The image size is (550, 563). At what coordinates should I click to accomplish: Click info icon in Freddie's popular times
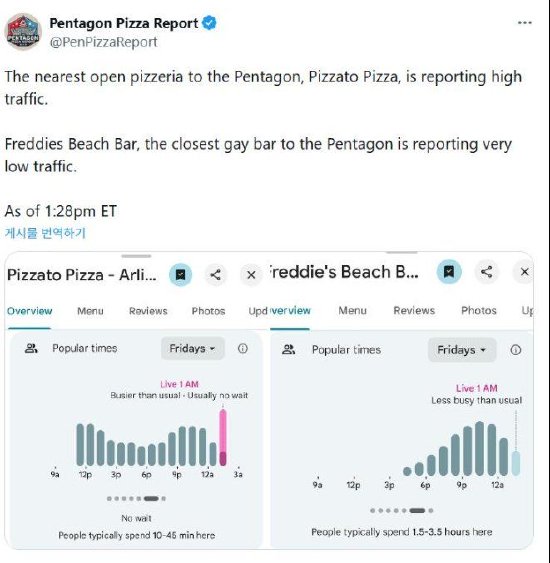click(x=516, y=350)
